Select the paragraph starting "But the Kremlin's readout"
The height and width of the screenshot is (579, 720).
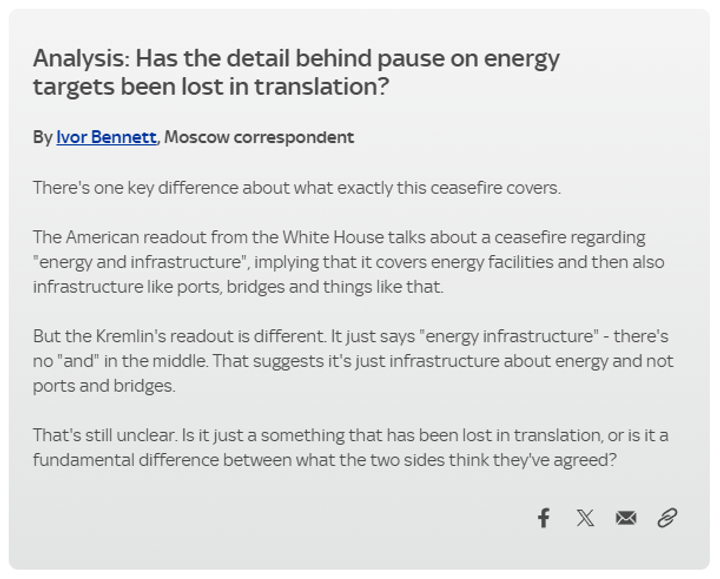point(352,360)
